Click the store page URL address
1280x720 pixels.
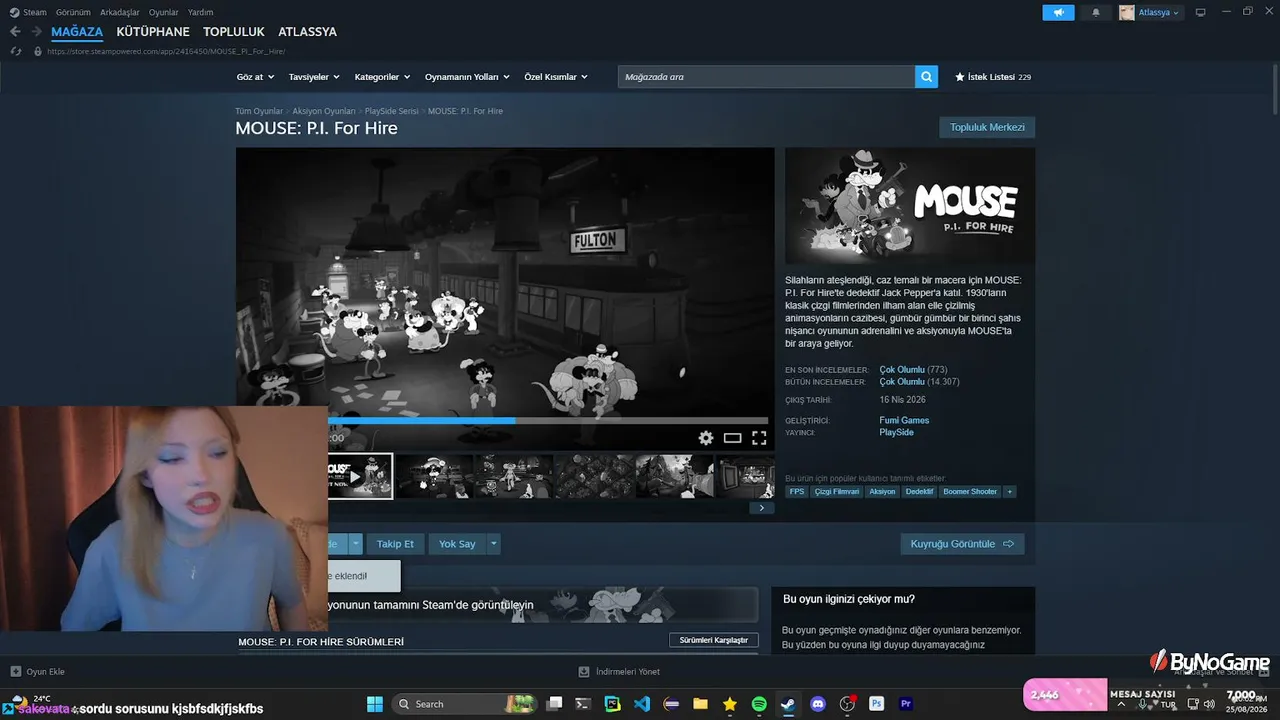[x=166, y=51]
